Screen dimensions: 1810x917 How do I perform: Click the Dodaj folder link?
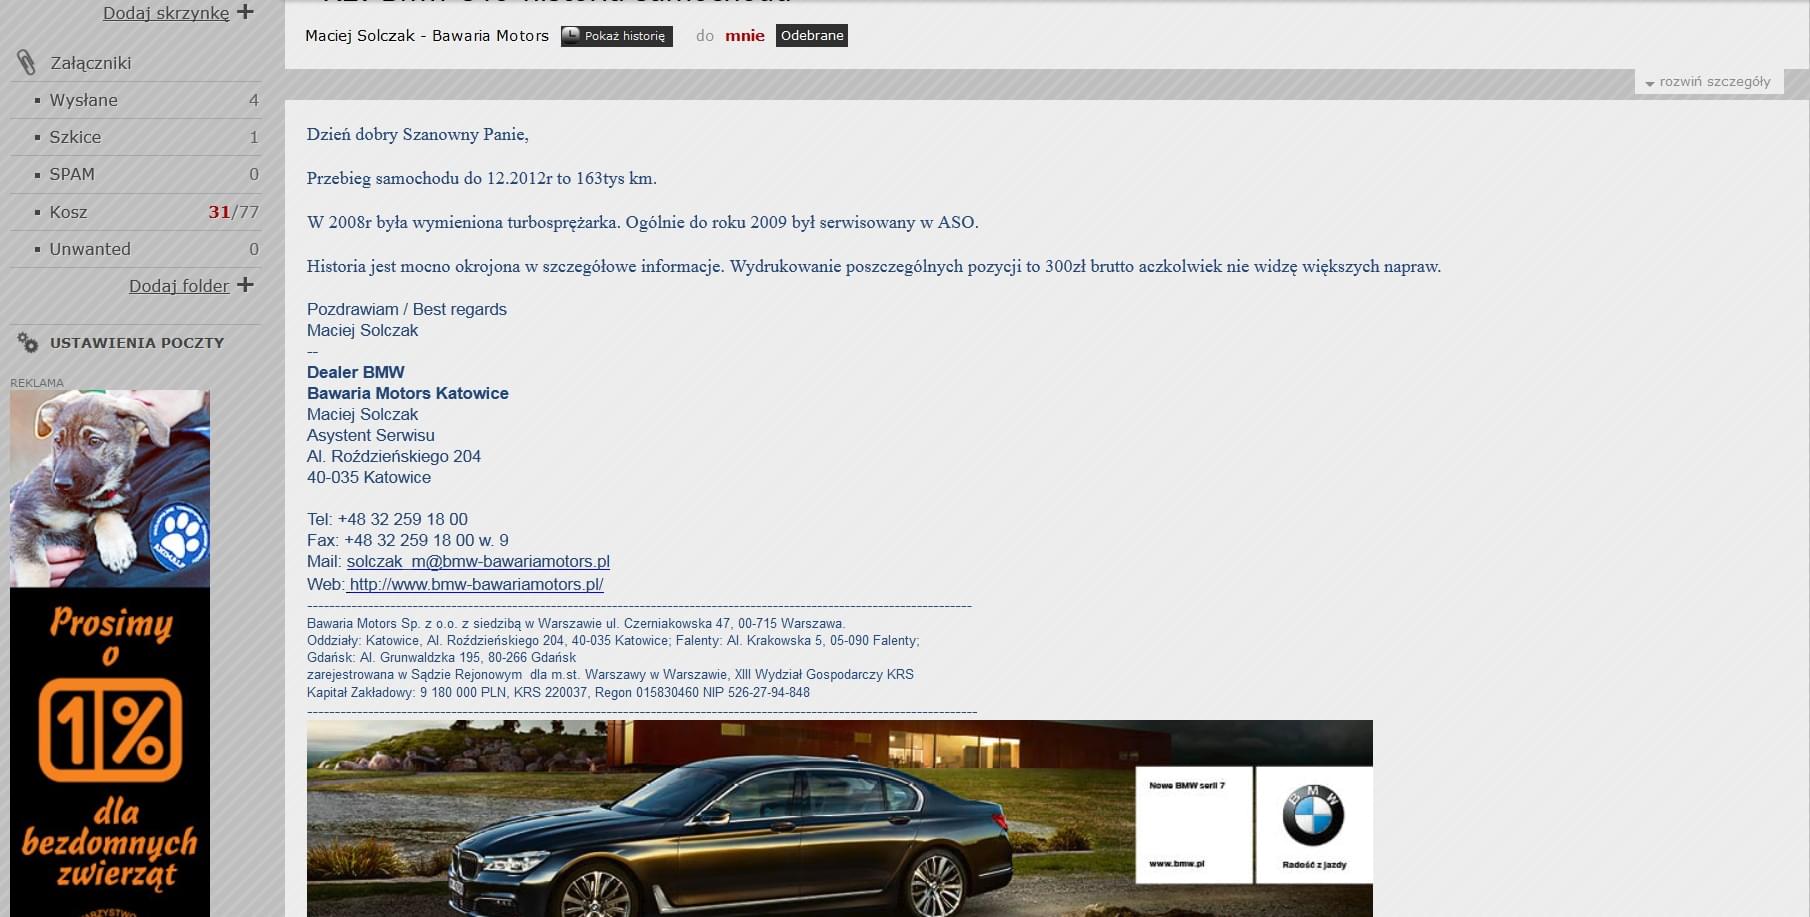click(179, 286)
